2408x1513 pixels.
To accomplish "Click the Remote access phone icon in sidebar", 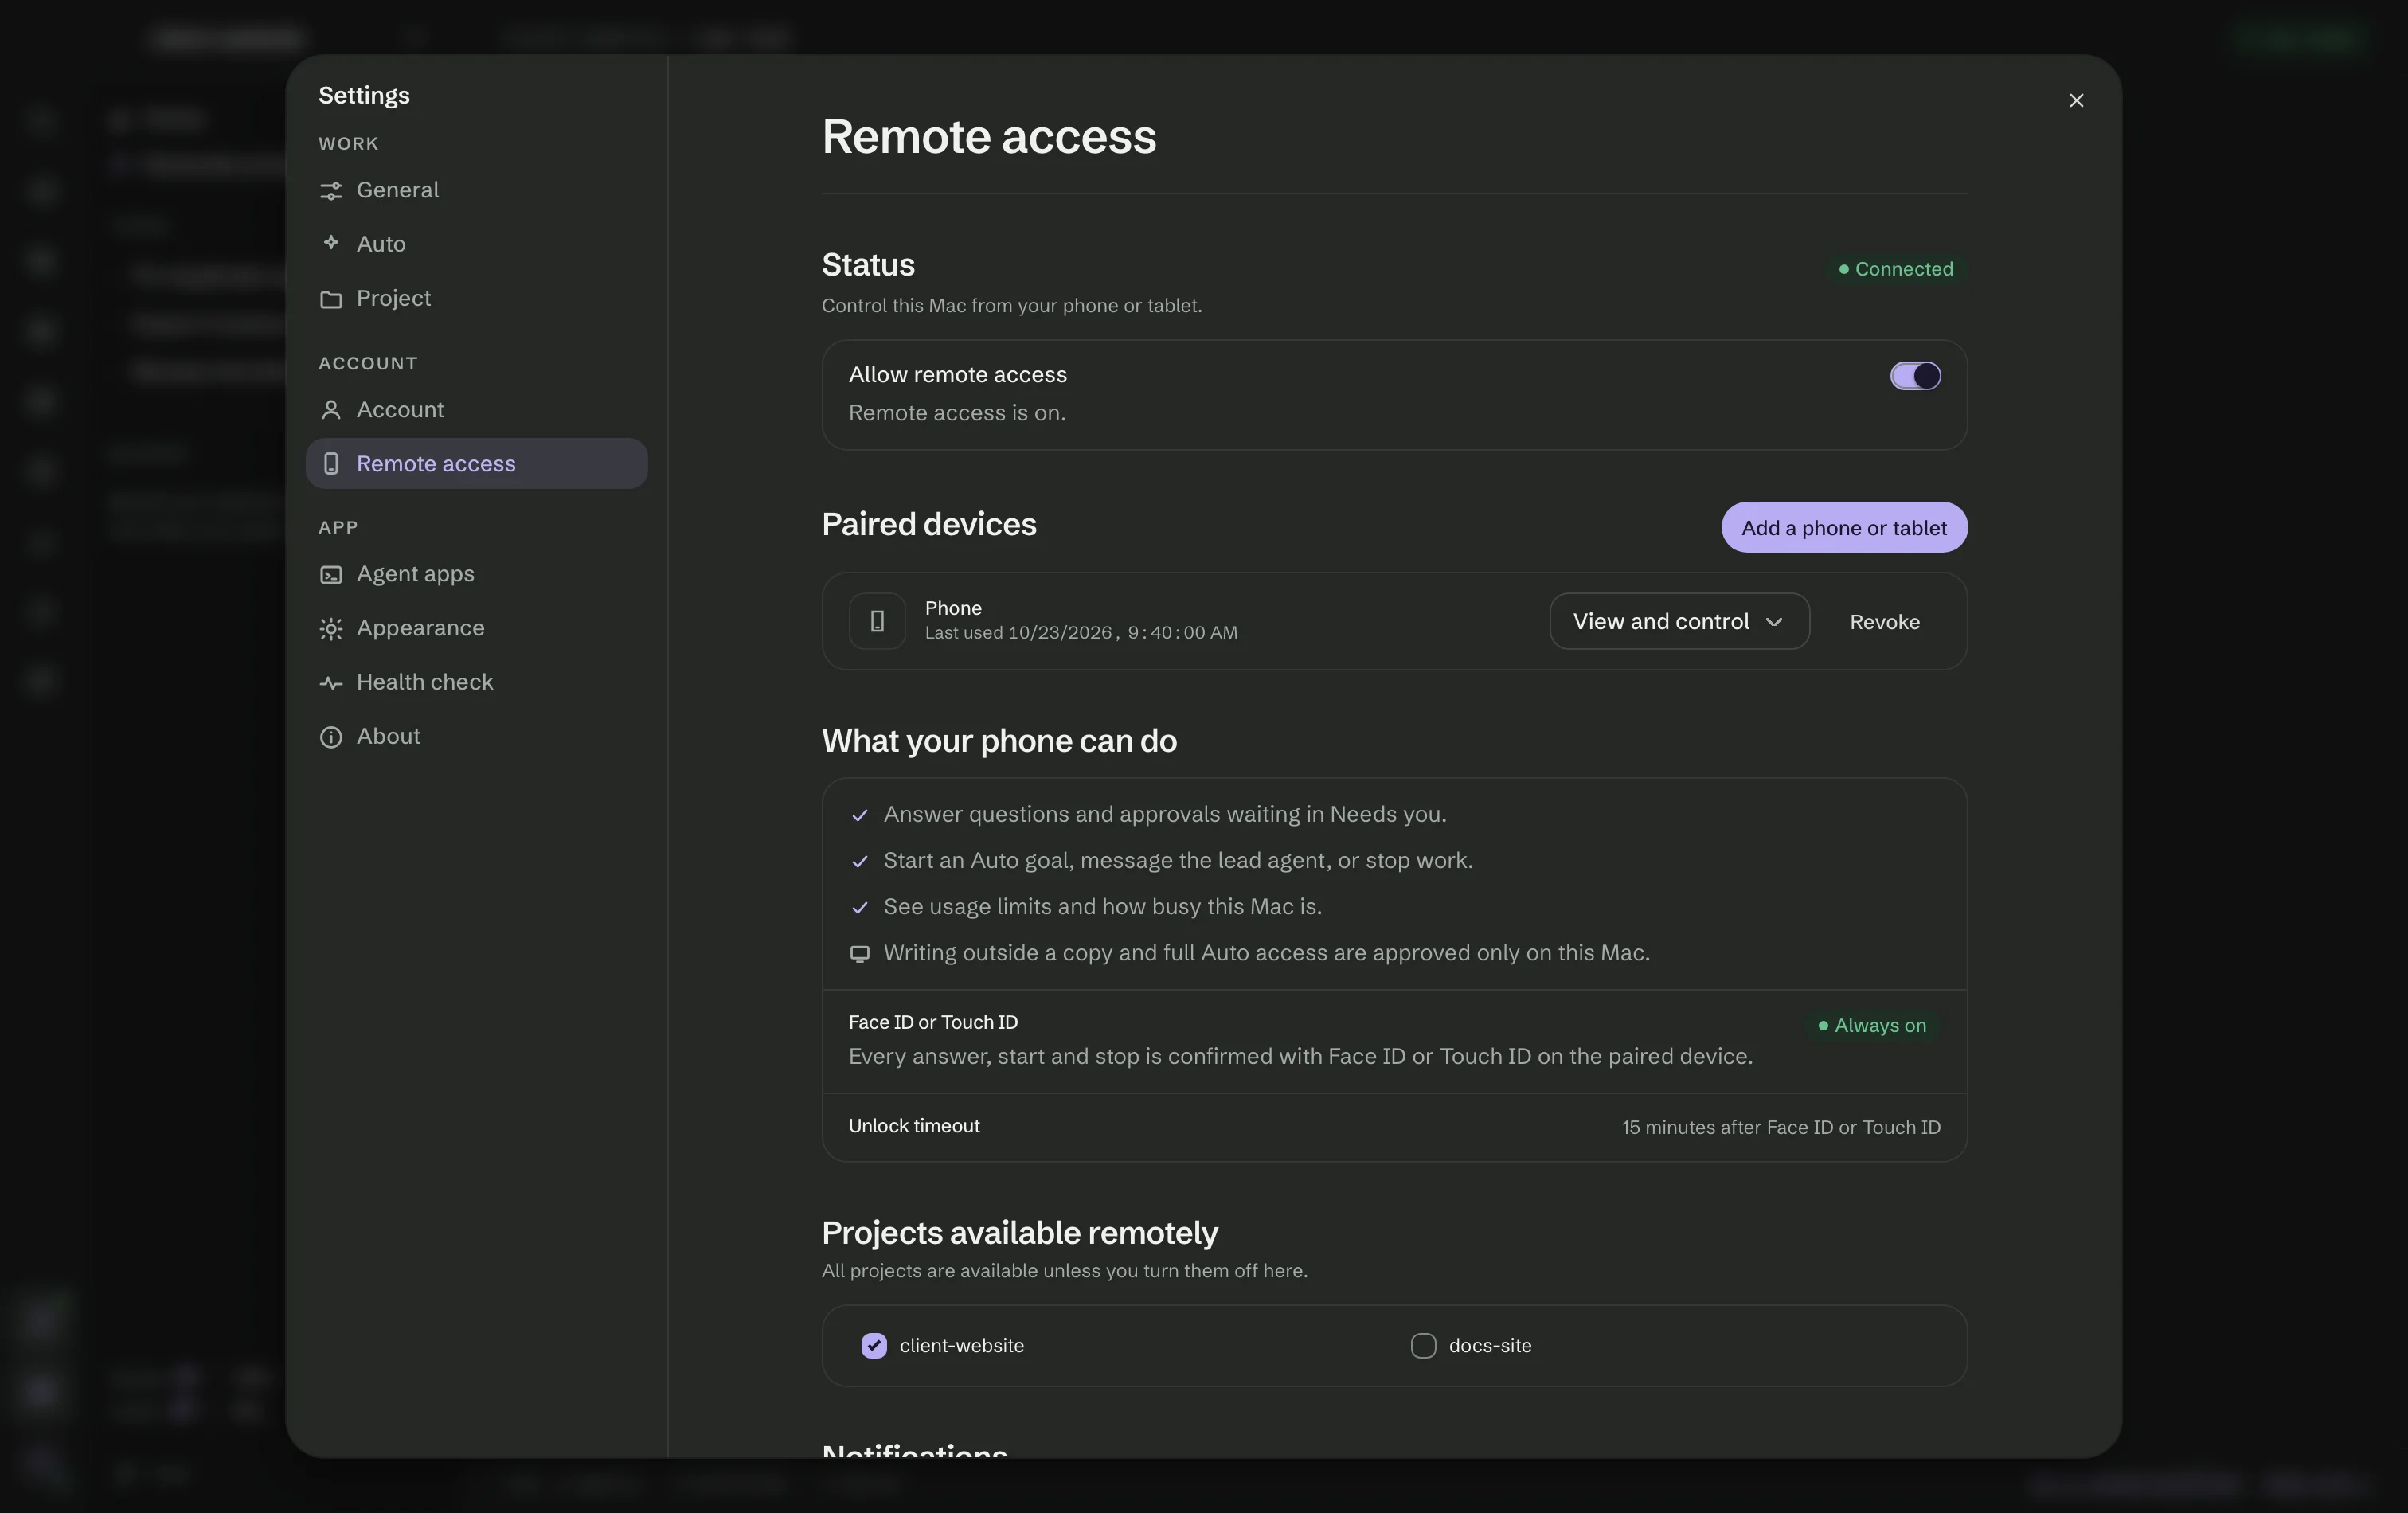I will pos(331,464).
